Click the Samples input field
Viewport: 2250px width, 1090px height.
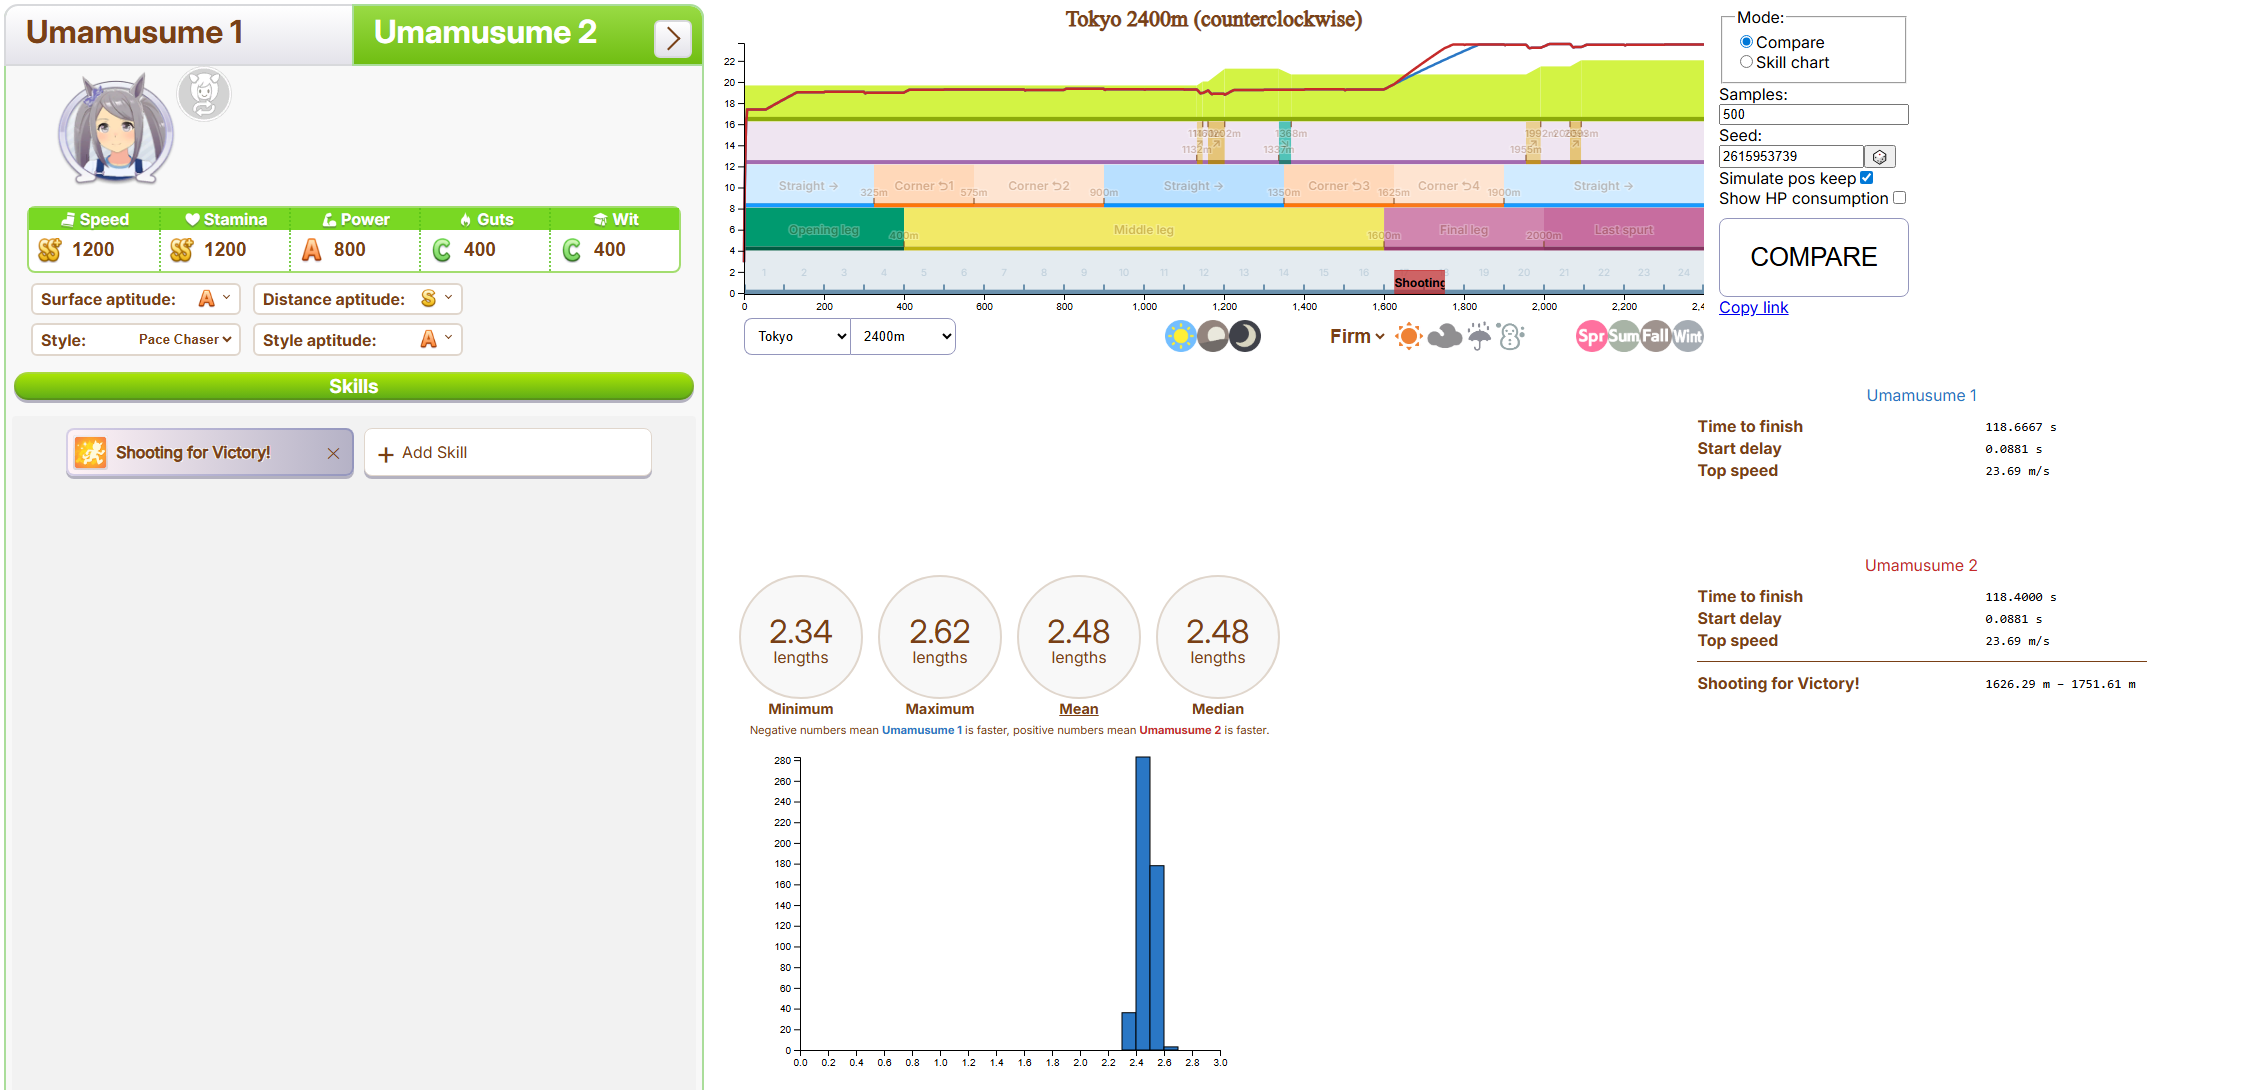(x=1812, y=115)
